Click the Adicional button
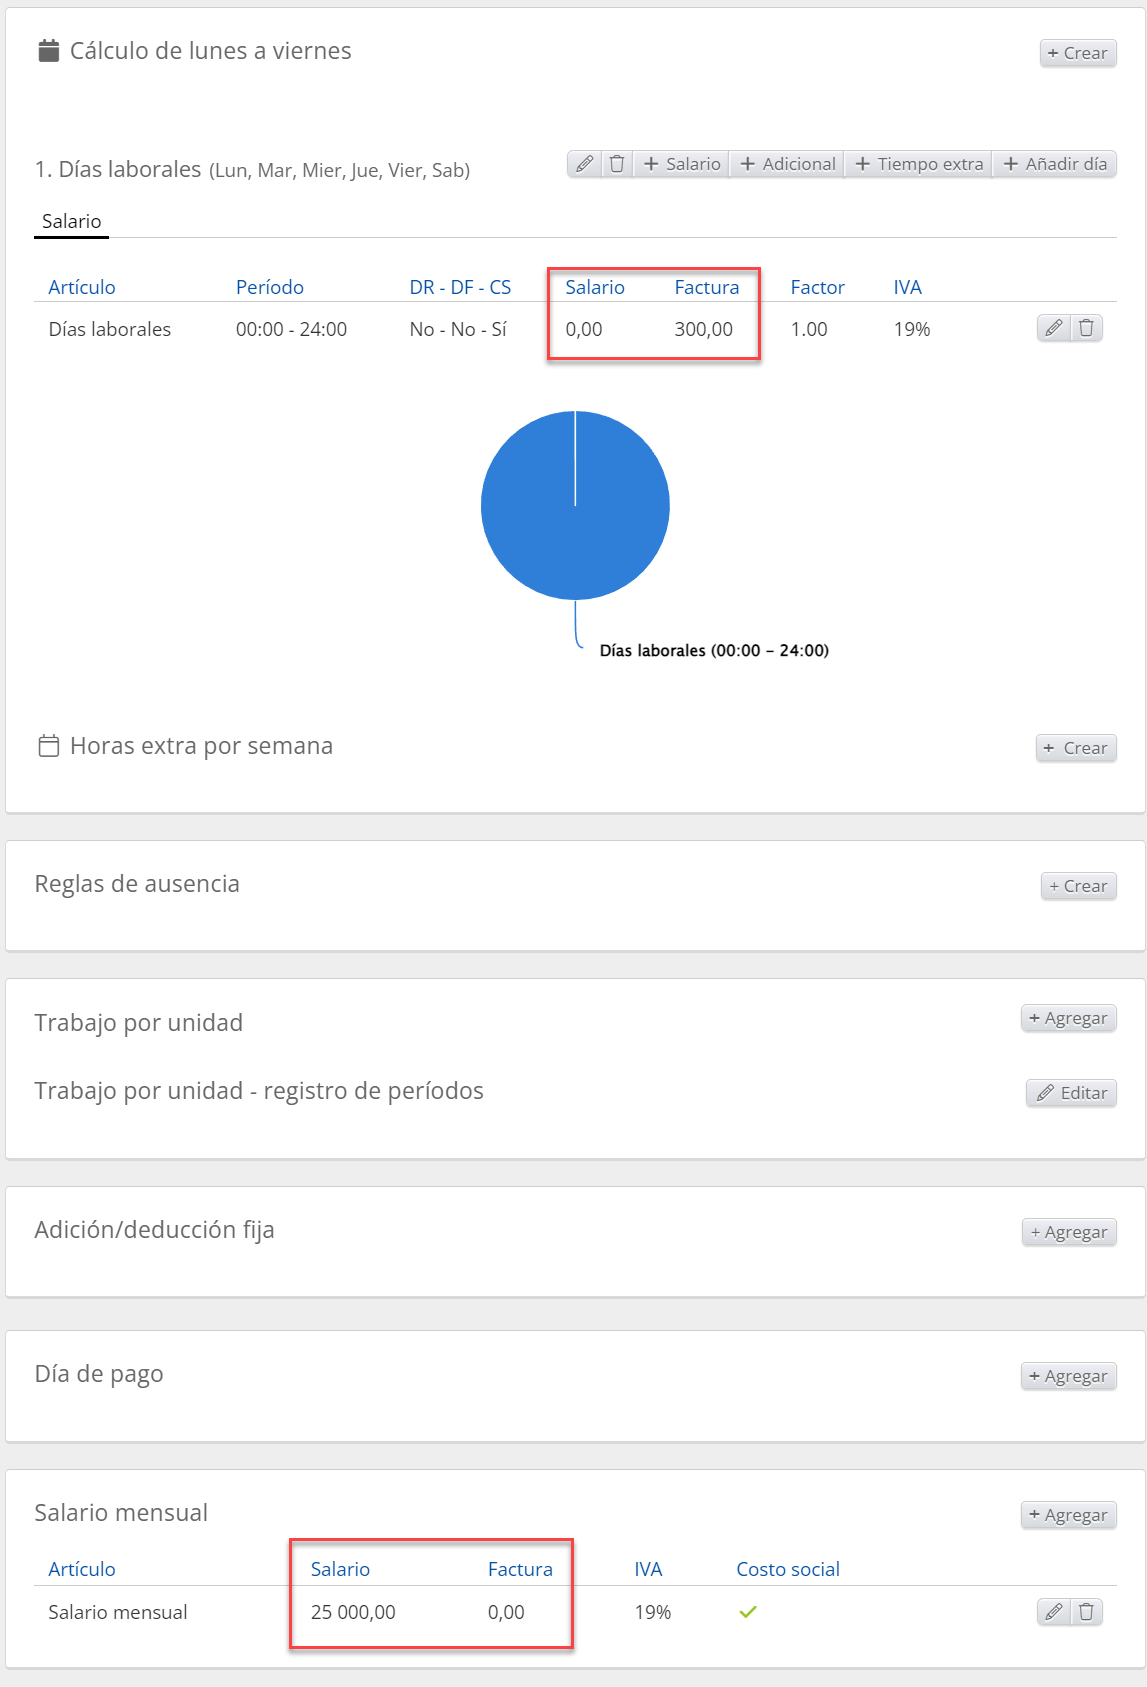Screen dimensions: 1147x1687 788,164
